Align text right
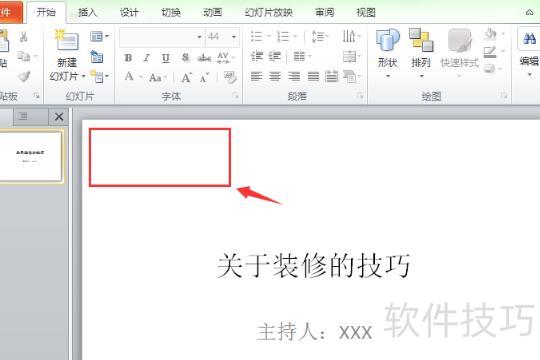Screen dimensions: 540x360 (x=294, y=76)
